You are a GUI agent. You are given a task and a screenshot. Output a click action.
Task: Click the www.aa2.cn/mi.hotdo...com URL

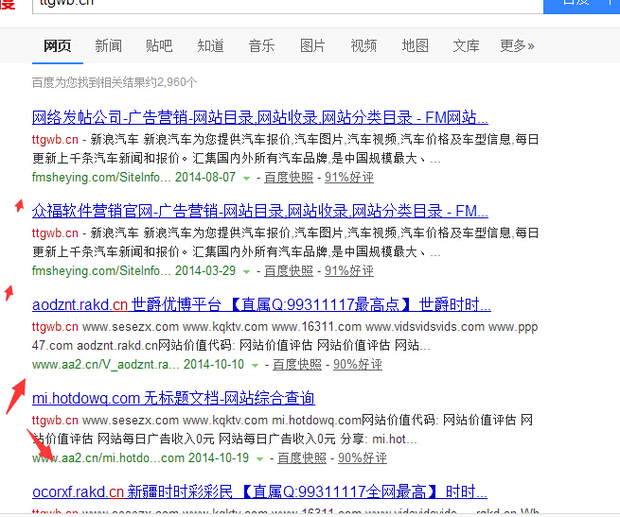(x=108, y=458)
